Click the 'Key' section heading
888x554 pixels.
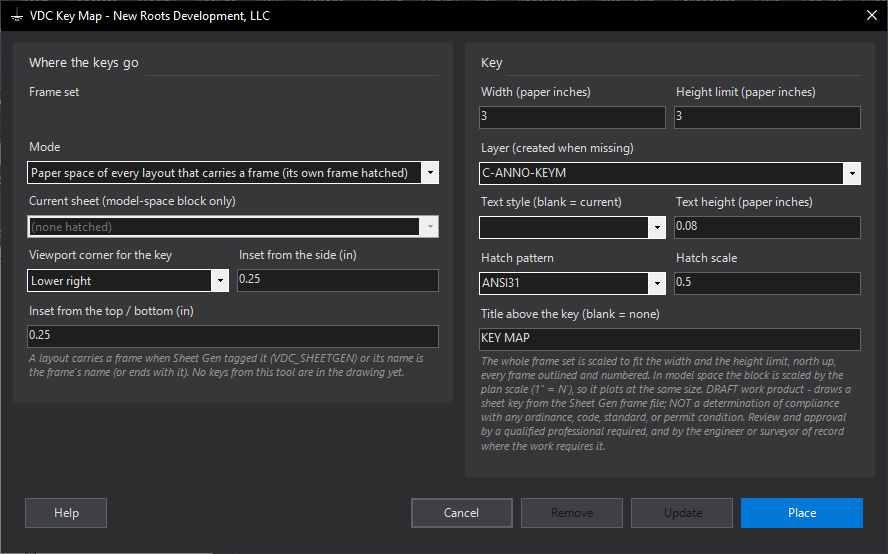(x=492, y=63)
